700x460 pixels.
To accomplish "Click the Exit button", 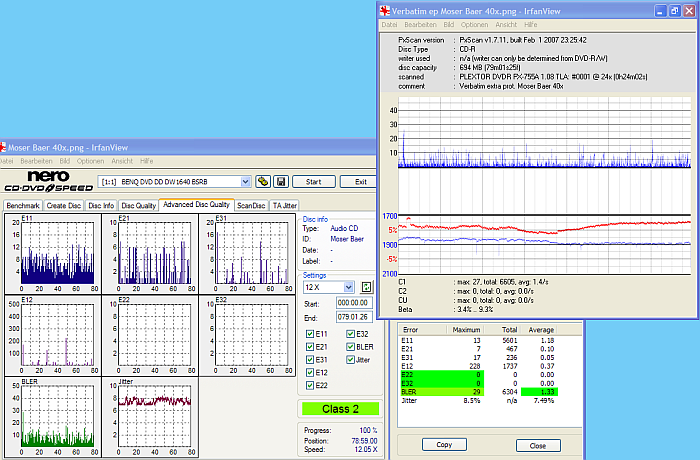I will pyautogui.click(x=359, y=182).
